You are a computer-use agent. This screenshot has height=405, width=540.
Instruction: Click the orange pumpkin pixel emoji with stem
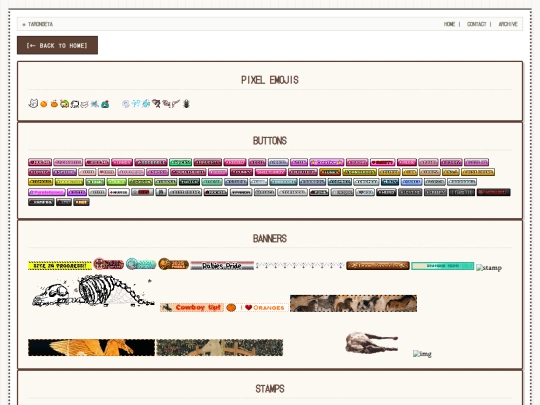click(54, 104)
